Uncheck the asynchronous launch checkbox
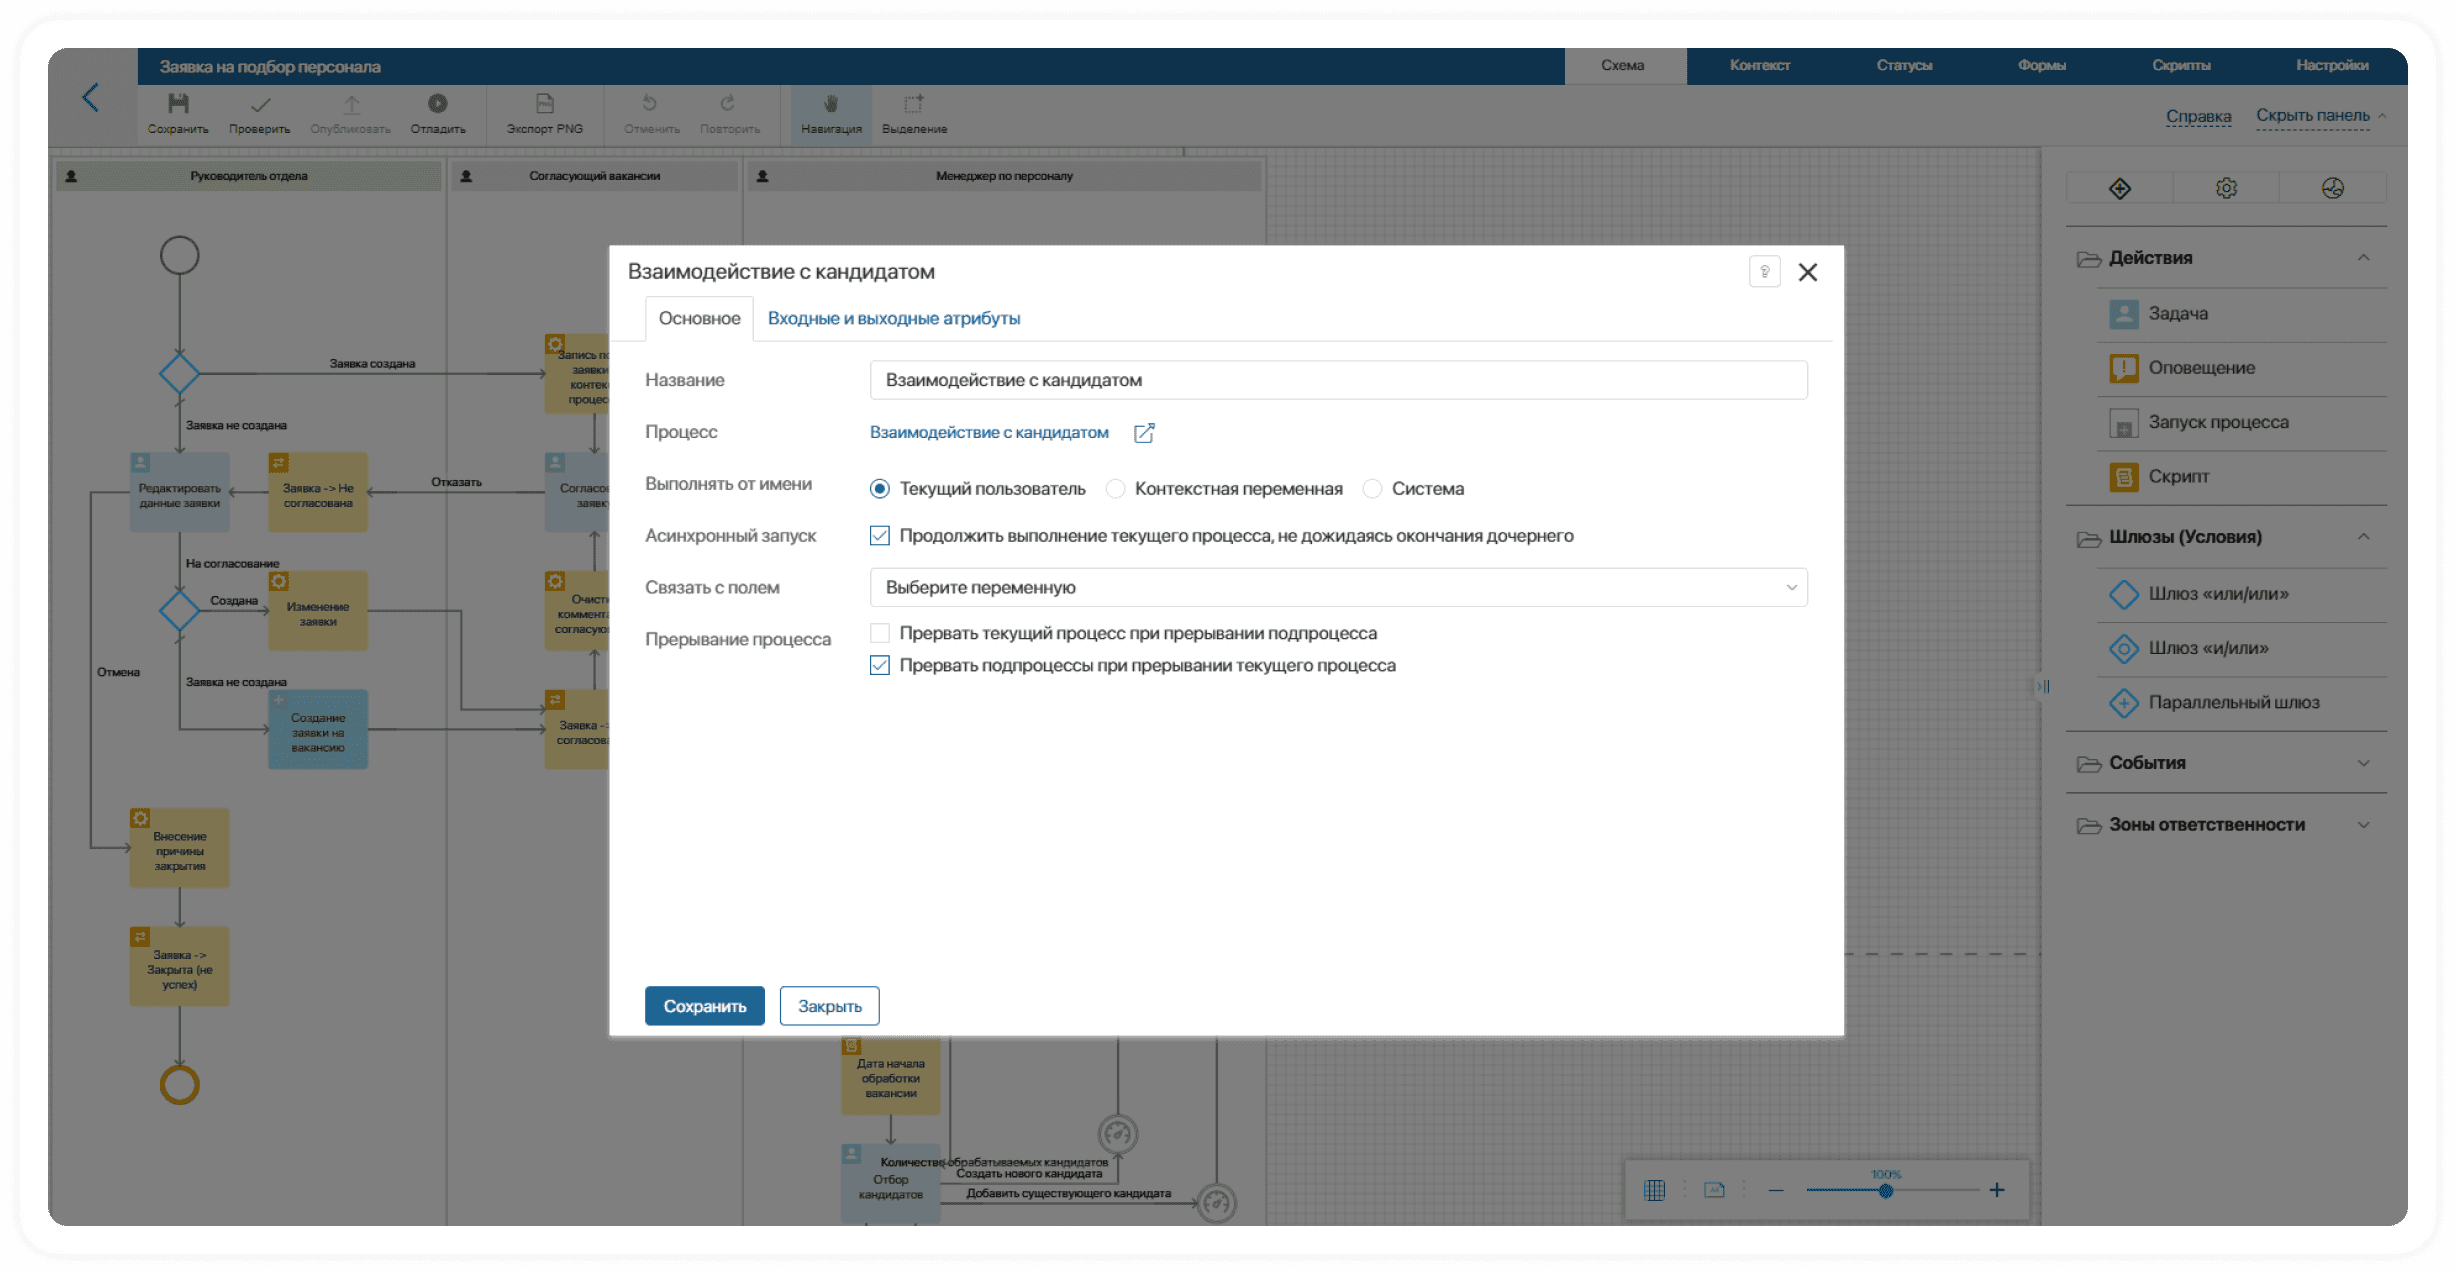 coord(880,536)
